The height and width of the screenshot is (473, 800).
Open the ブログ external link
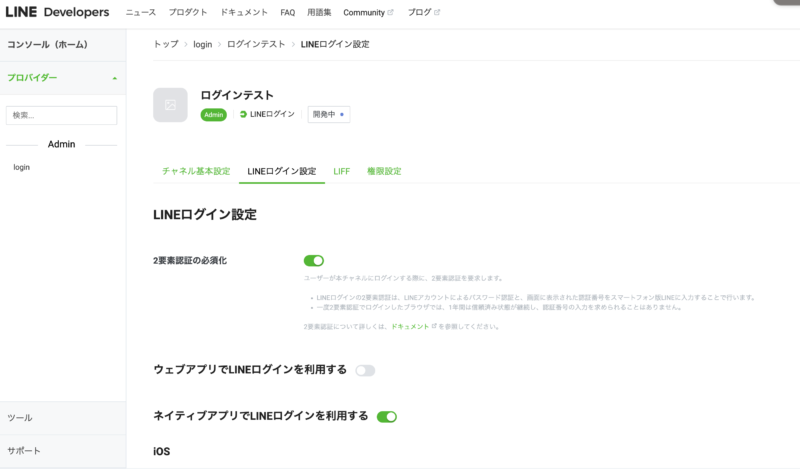coord(422,13)
